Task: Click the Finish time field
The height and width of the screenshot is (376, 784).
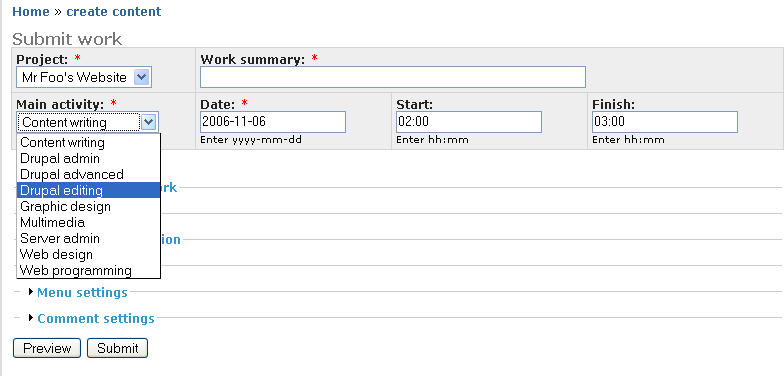Action: point(665,122)
